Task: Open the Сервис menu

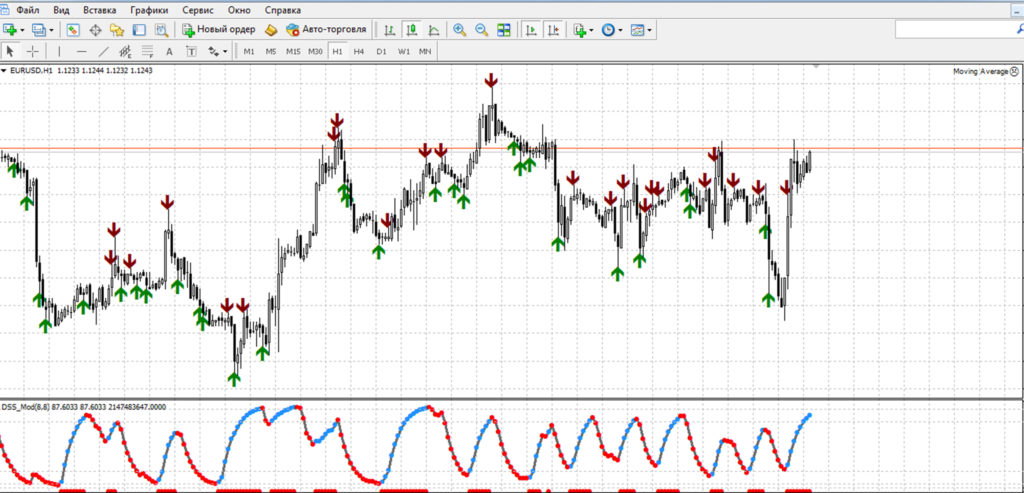Action: point(198,9)
